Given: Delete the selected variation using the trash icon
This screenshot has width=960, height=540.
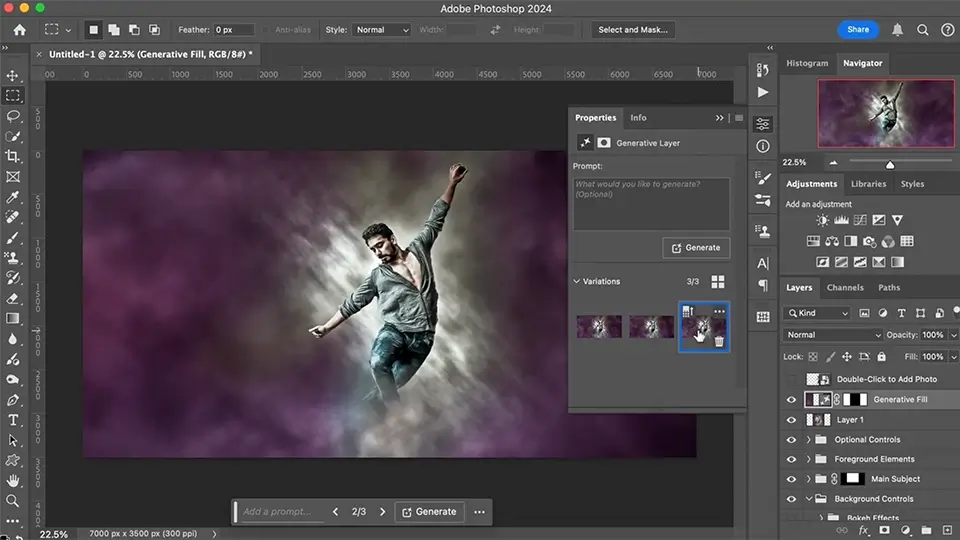Looking at the screenshot, I should 718,341.
